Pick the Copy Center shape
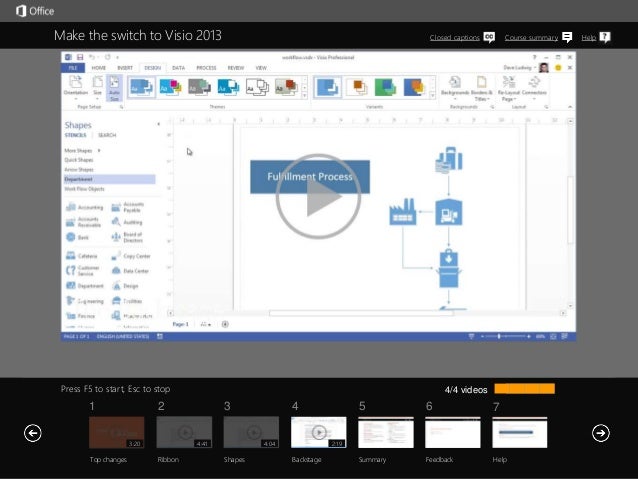The height and width of the screenshot is (479, 638). tap(131, 256)
